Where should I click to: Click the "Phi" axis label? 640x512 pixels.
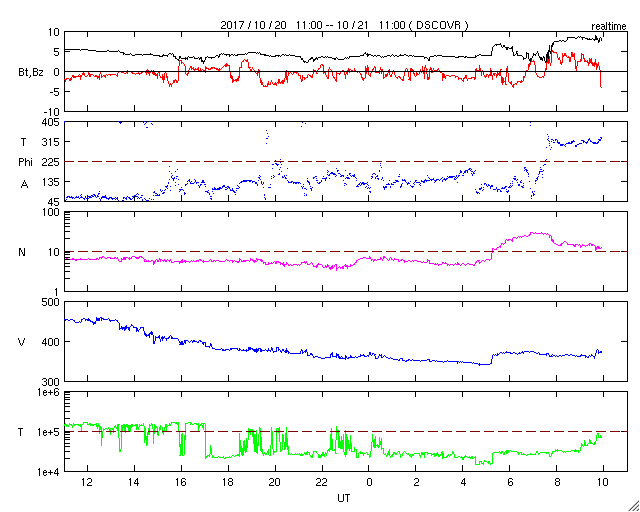[x=25, y=162]
